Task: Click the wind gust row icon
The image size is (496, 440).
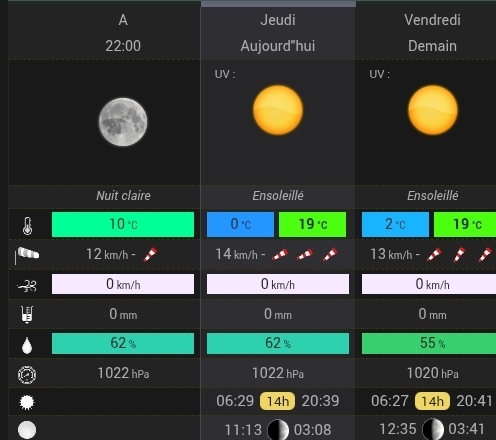Action: click(x=27, y=286)
